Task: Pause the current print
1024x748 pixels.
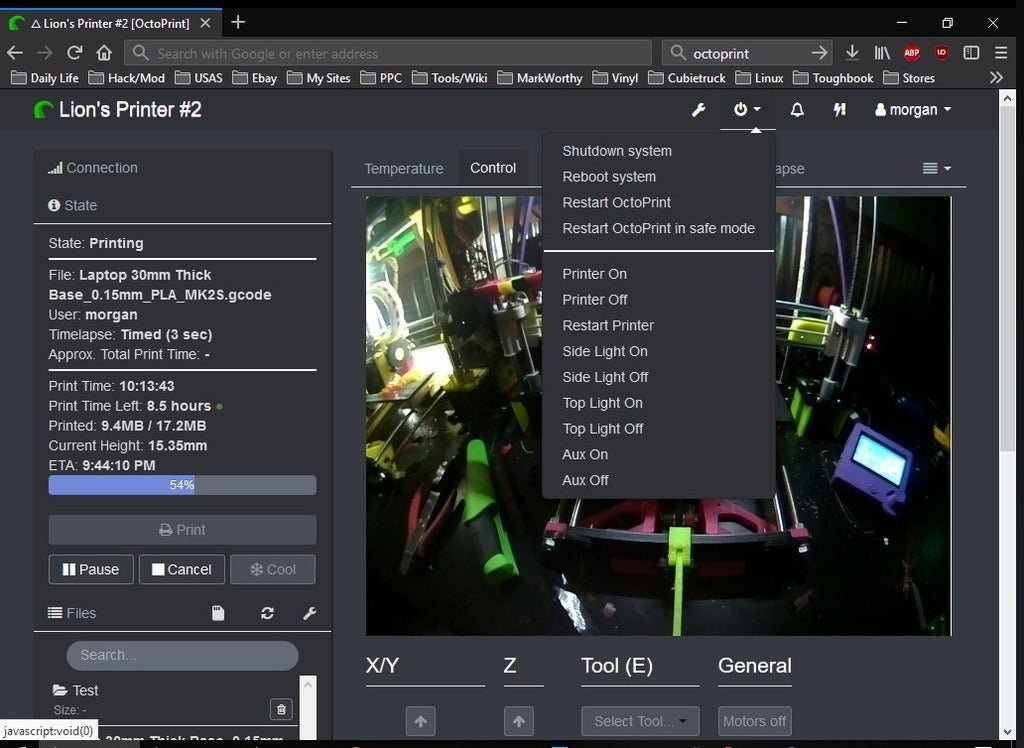Action: pos(91,569)
